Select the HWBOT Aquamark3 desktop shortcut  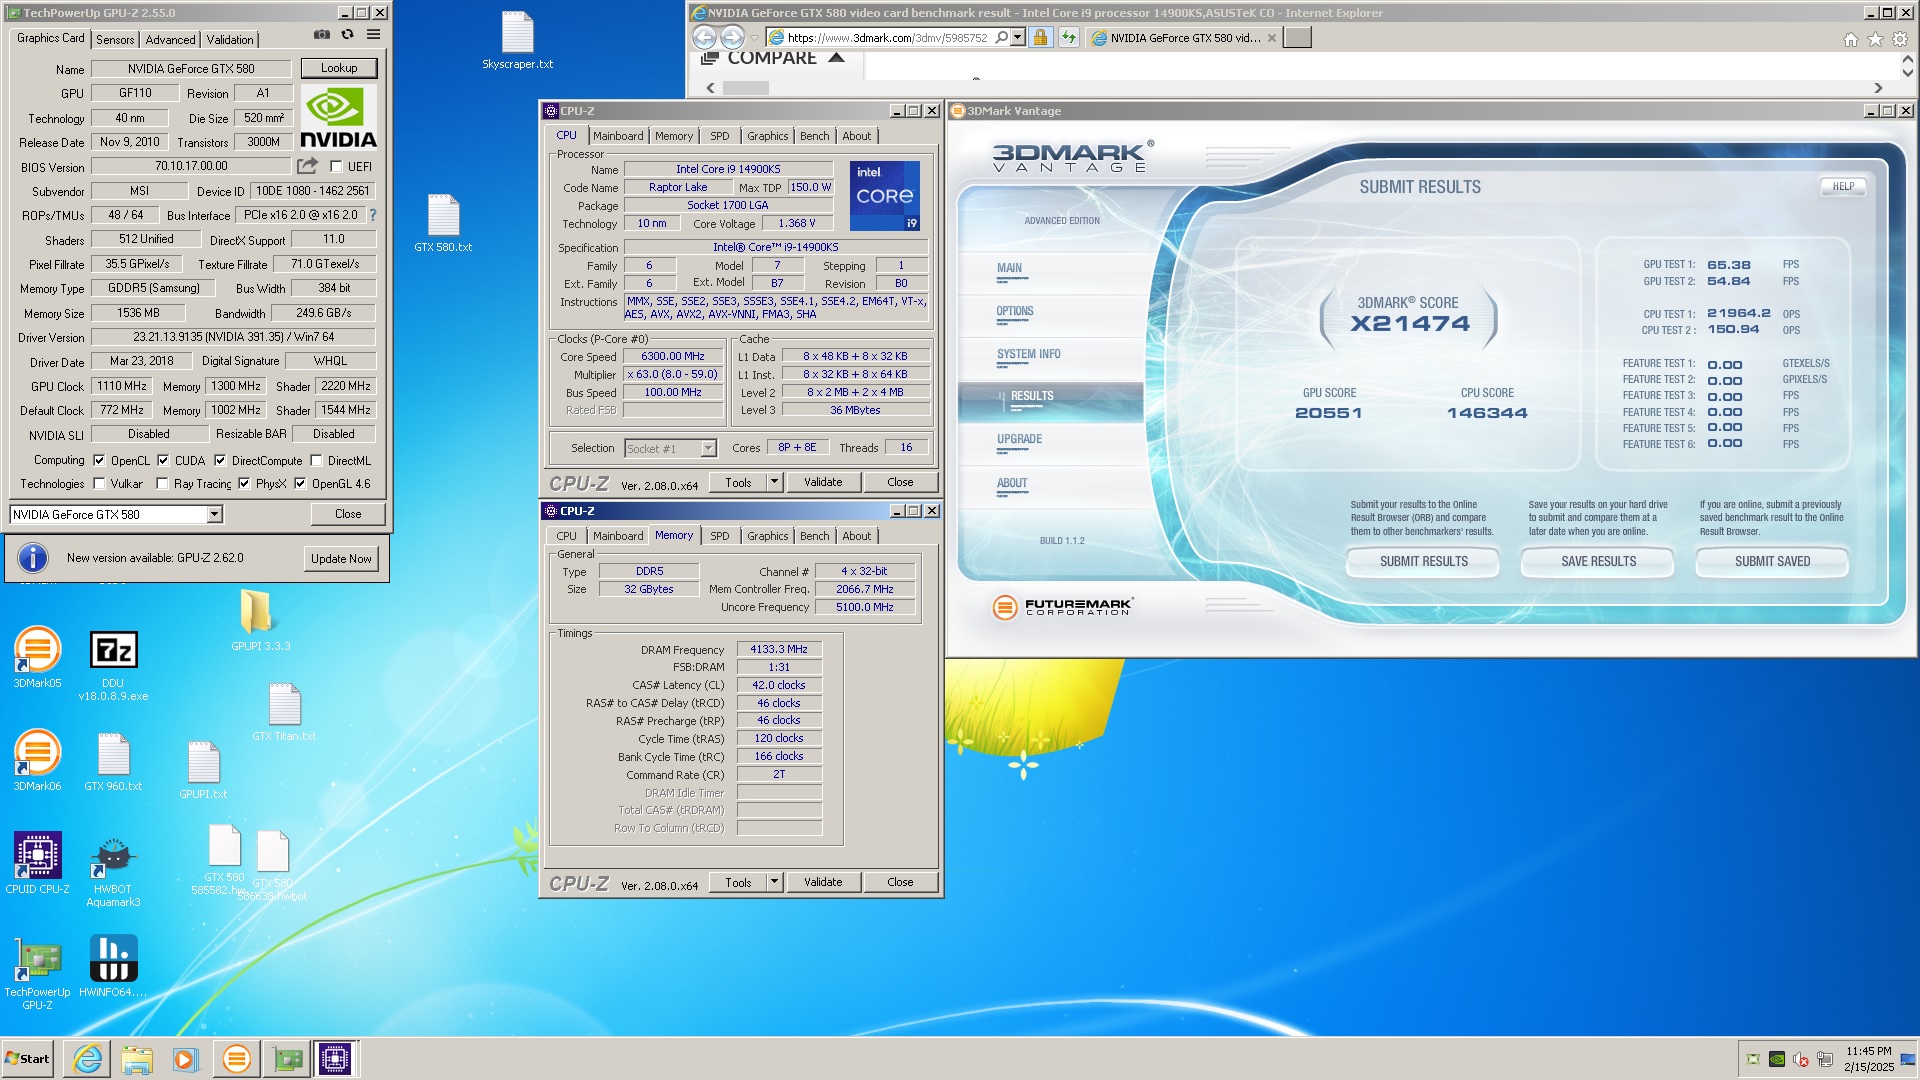(x=113, y=872)
